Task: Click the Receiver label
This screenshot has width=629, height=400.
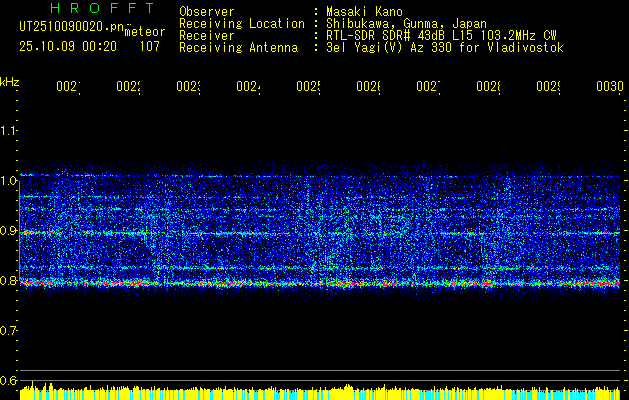Action: coord(207,35)
